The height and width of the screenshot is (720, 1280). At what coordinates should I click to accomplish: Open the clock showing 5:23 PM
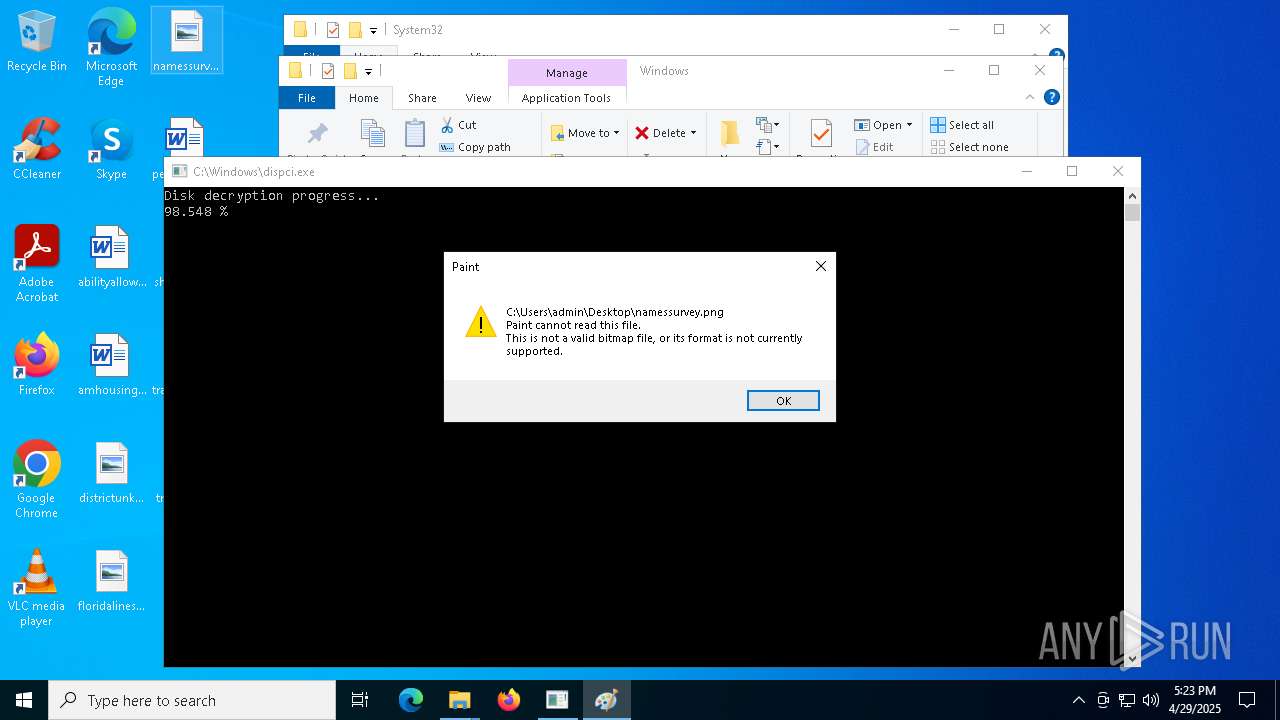pos(1195,700)
